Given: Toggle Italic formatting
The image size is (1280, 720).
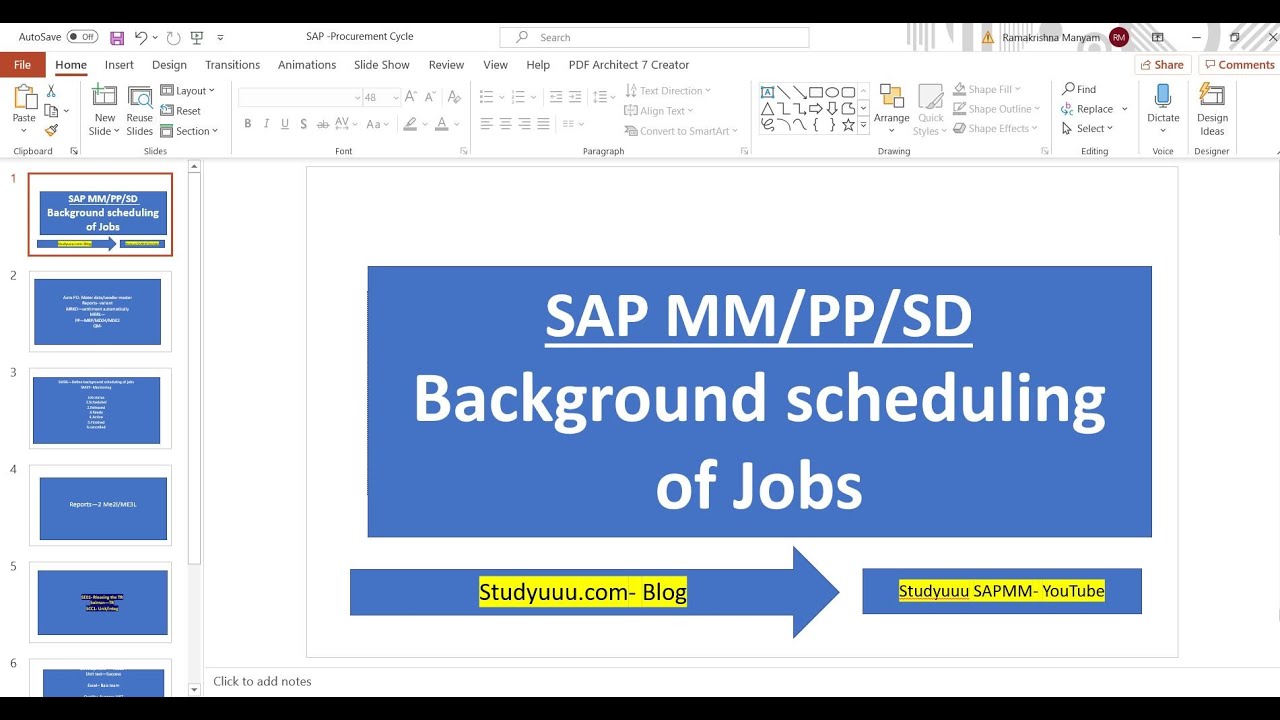Looking at the screenshot, I should pos(266,124).
